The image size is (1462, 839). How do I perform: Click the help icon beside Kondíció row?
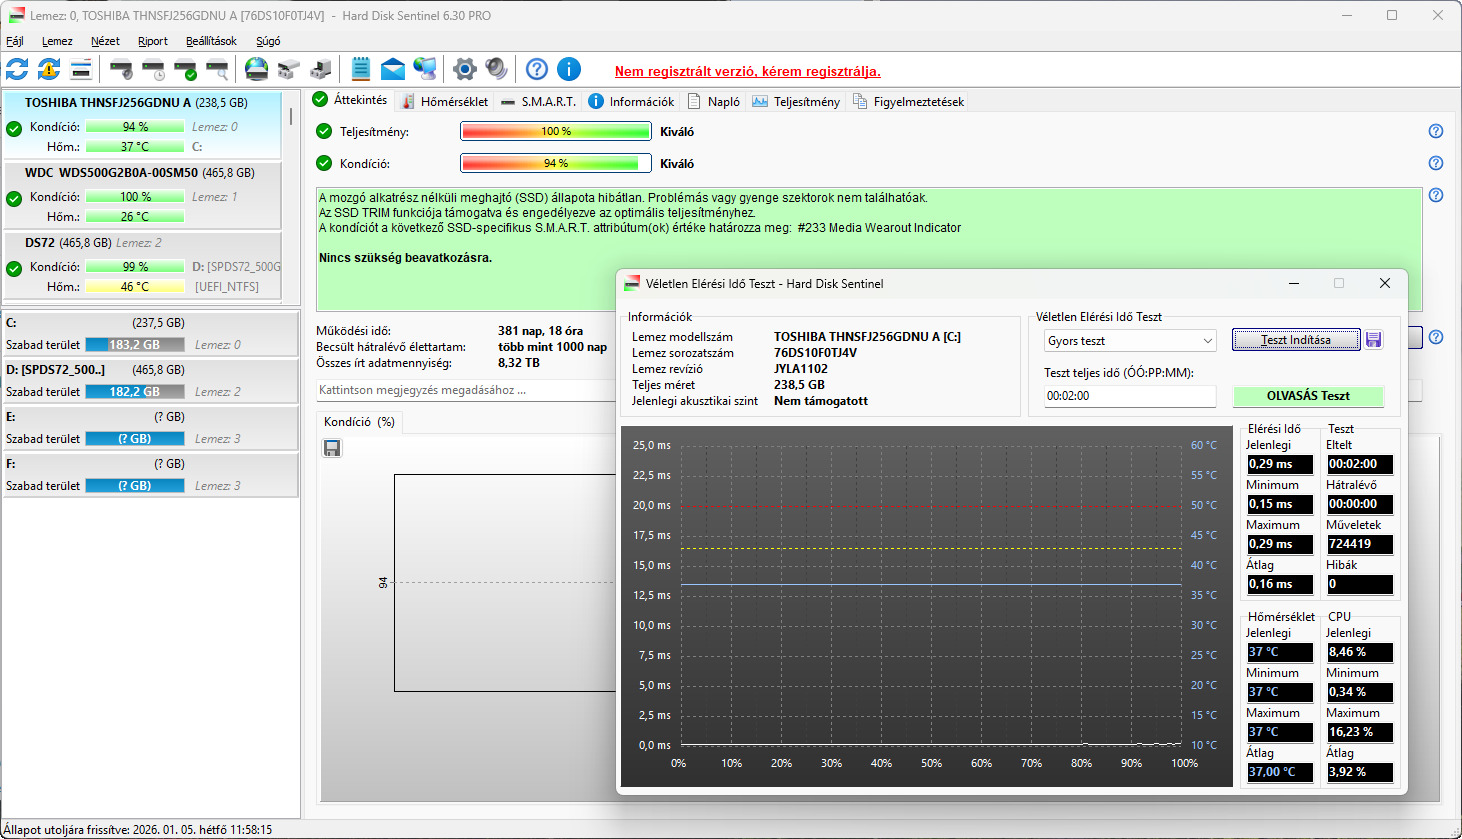[x=1436, y=163]
